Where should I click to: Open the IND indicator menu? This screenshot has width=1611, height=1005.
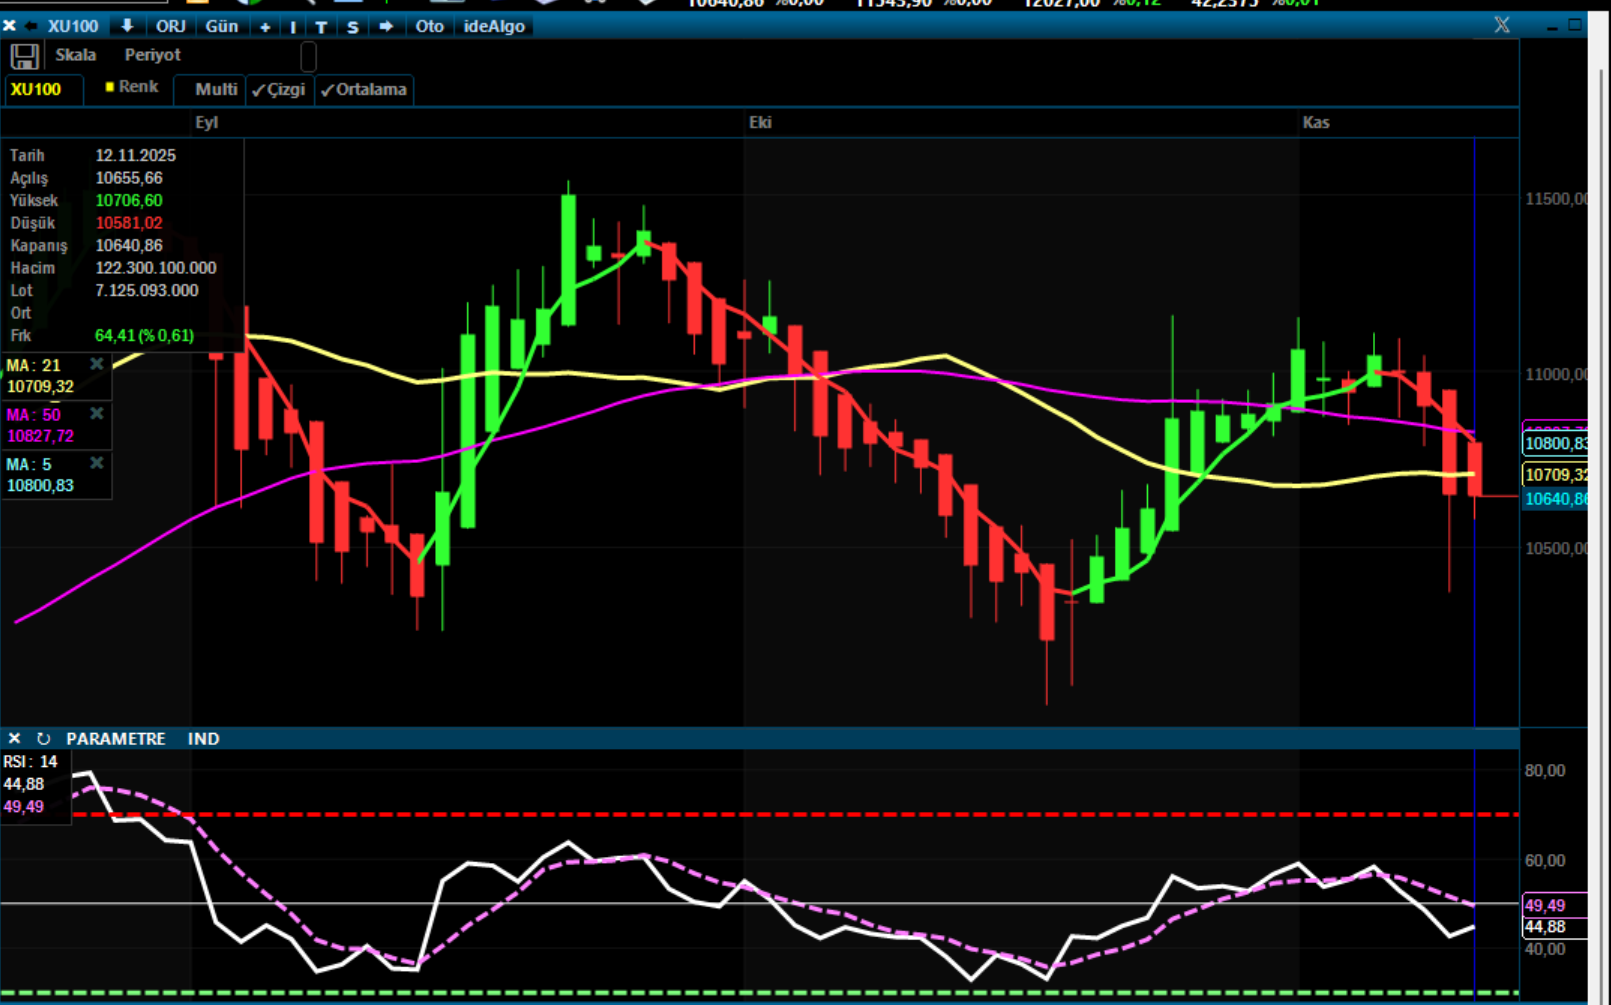(x=203, y=739)
